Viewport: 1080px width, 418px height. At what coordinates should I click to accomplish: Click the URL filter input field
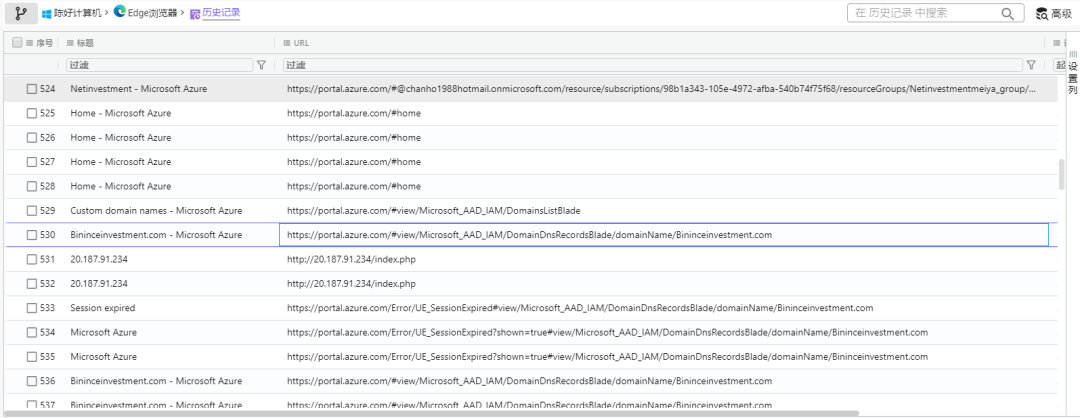(653, 65)
